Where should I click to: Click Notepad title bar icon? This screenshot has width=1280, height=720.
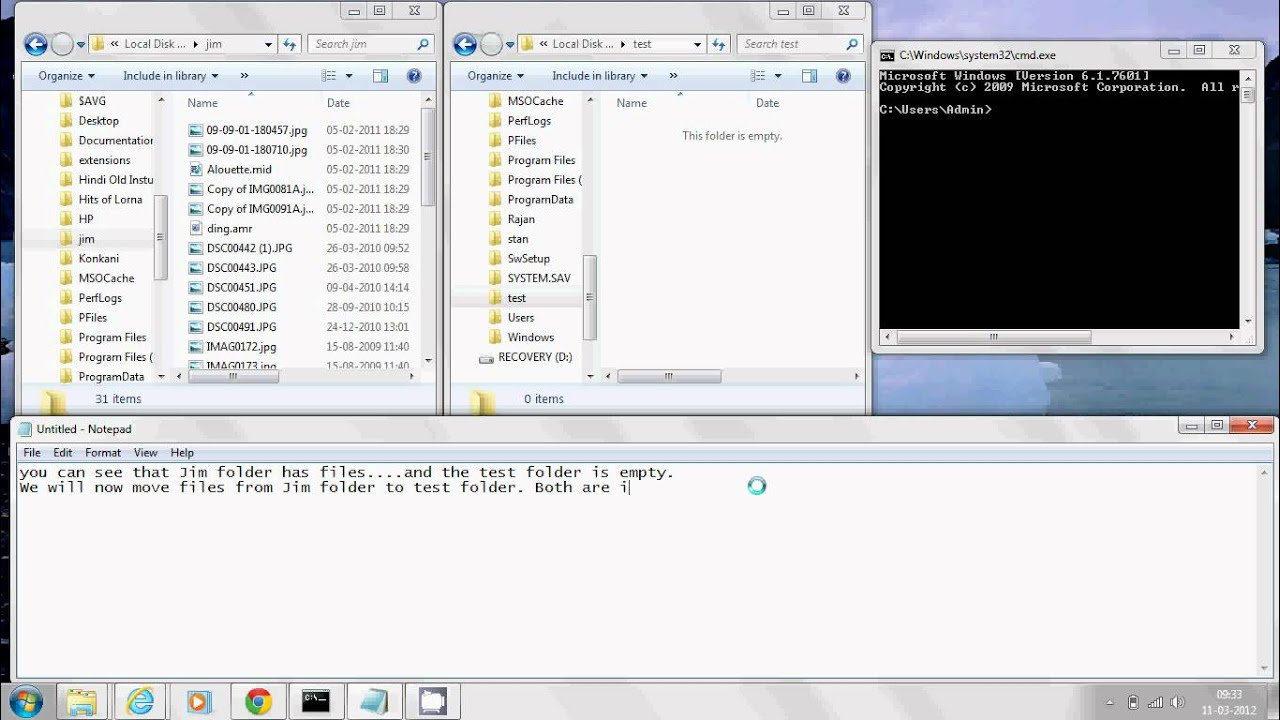coord(25,429)
